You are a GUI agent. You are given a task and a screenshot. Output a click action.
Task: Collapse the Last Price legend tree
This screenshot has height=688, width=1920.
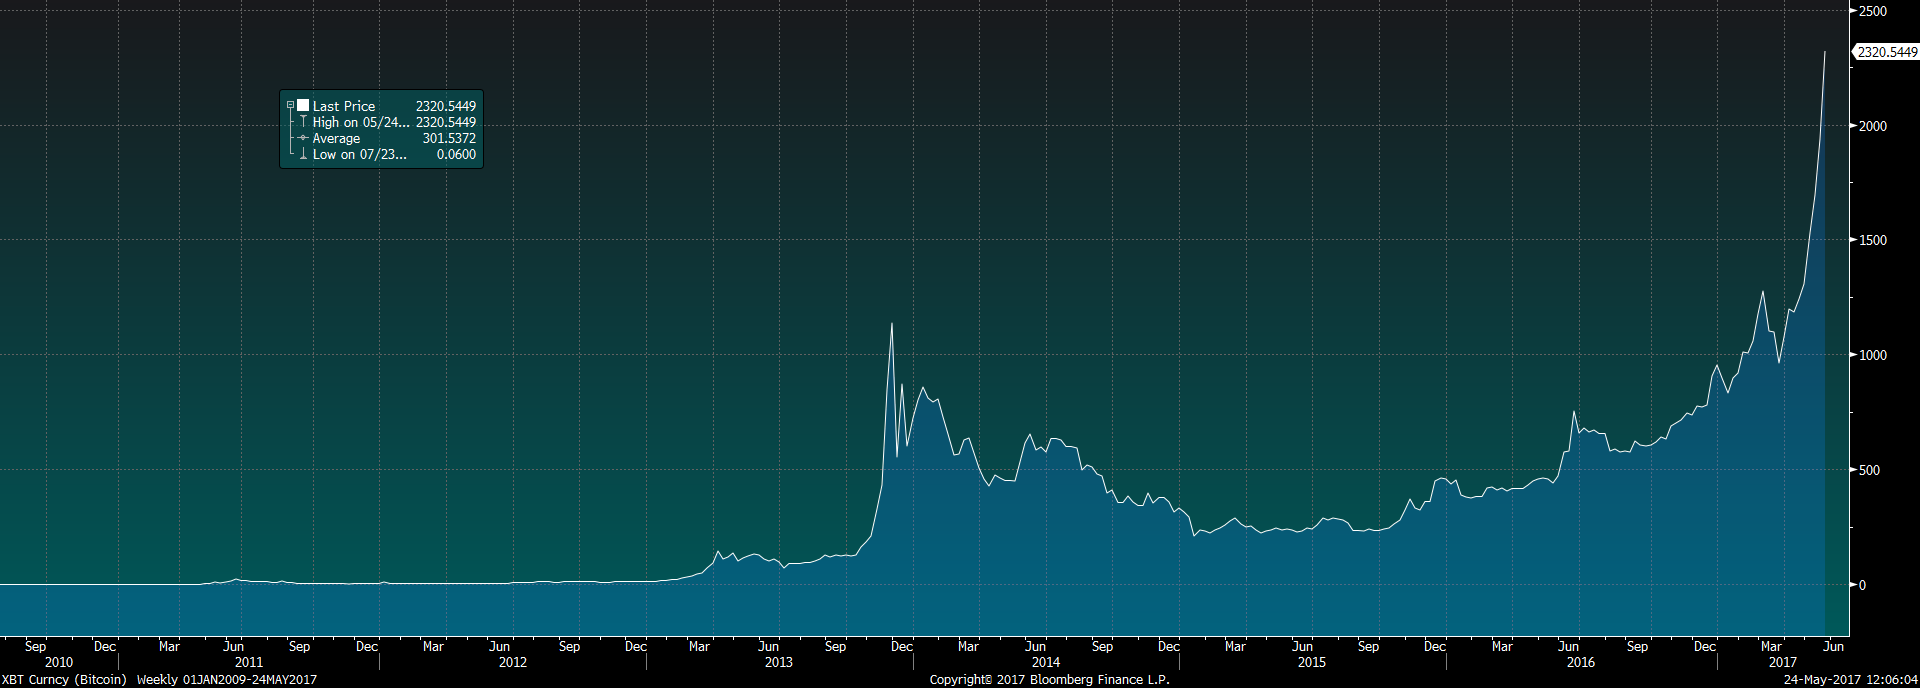[x=290, y=105]
